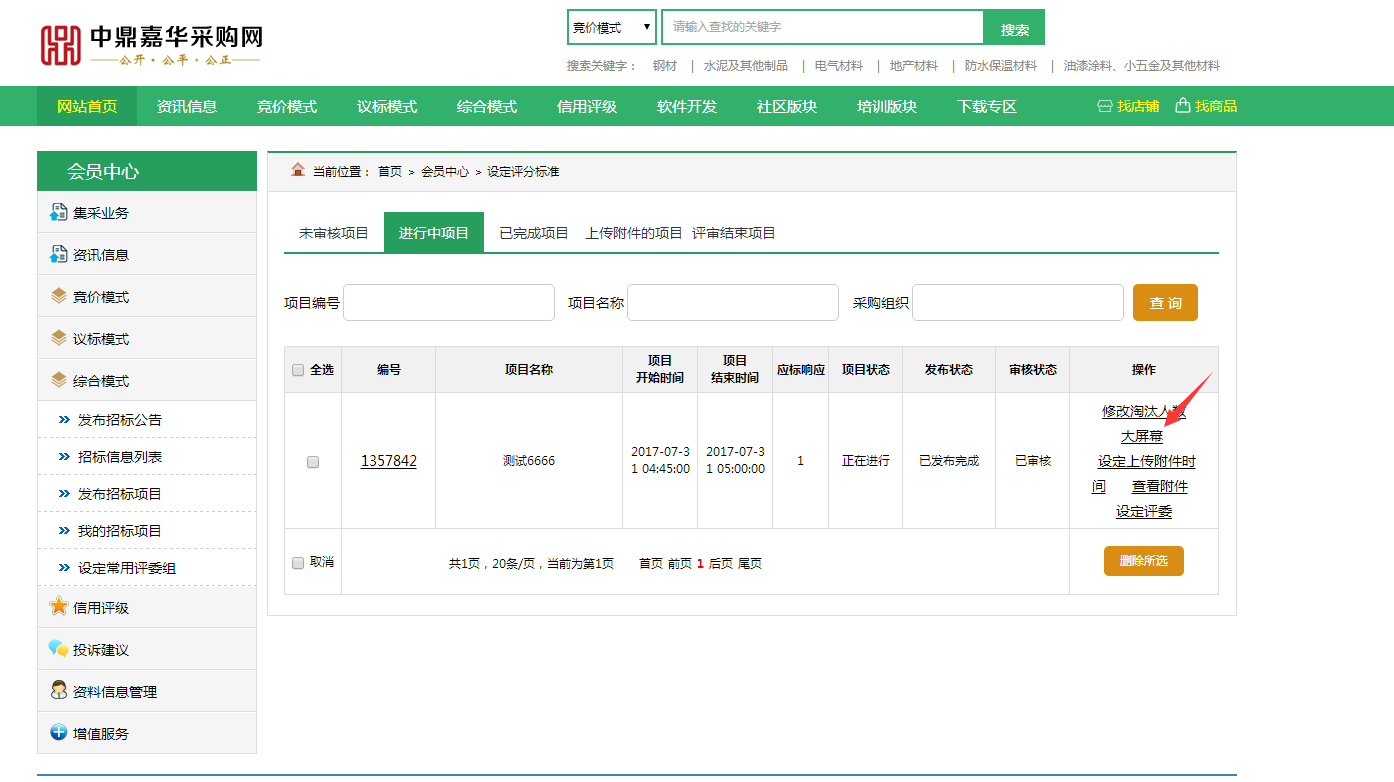Screen dimensions: 1394x782
Task: Click the 修改淘汰人数 link
Action: tap(1144, 411)
